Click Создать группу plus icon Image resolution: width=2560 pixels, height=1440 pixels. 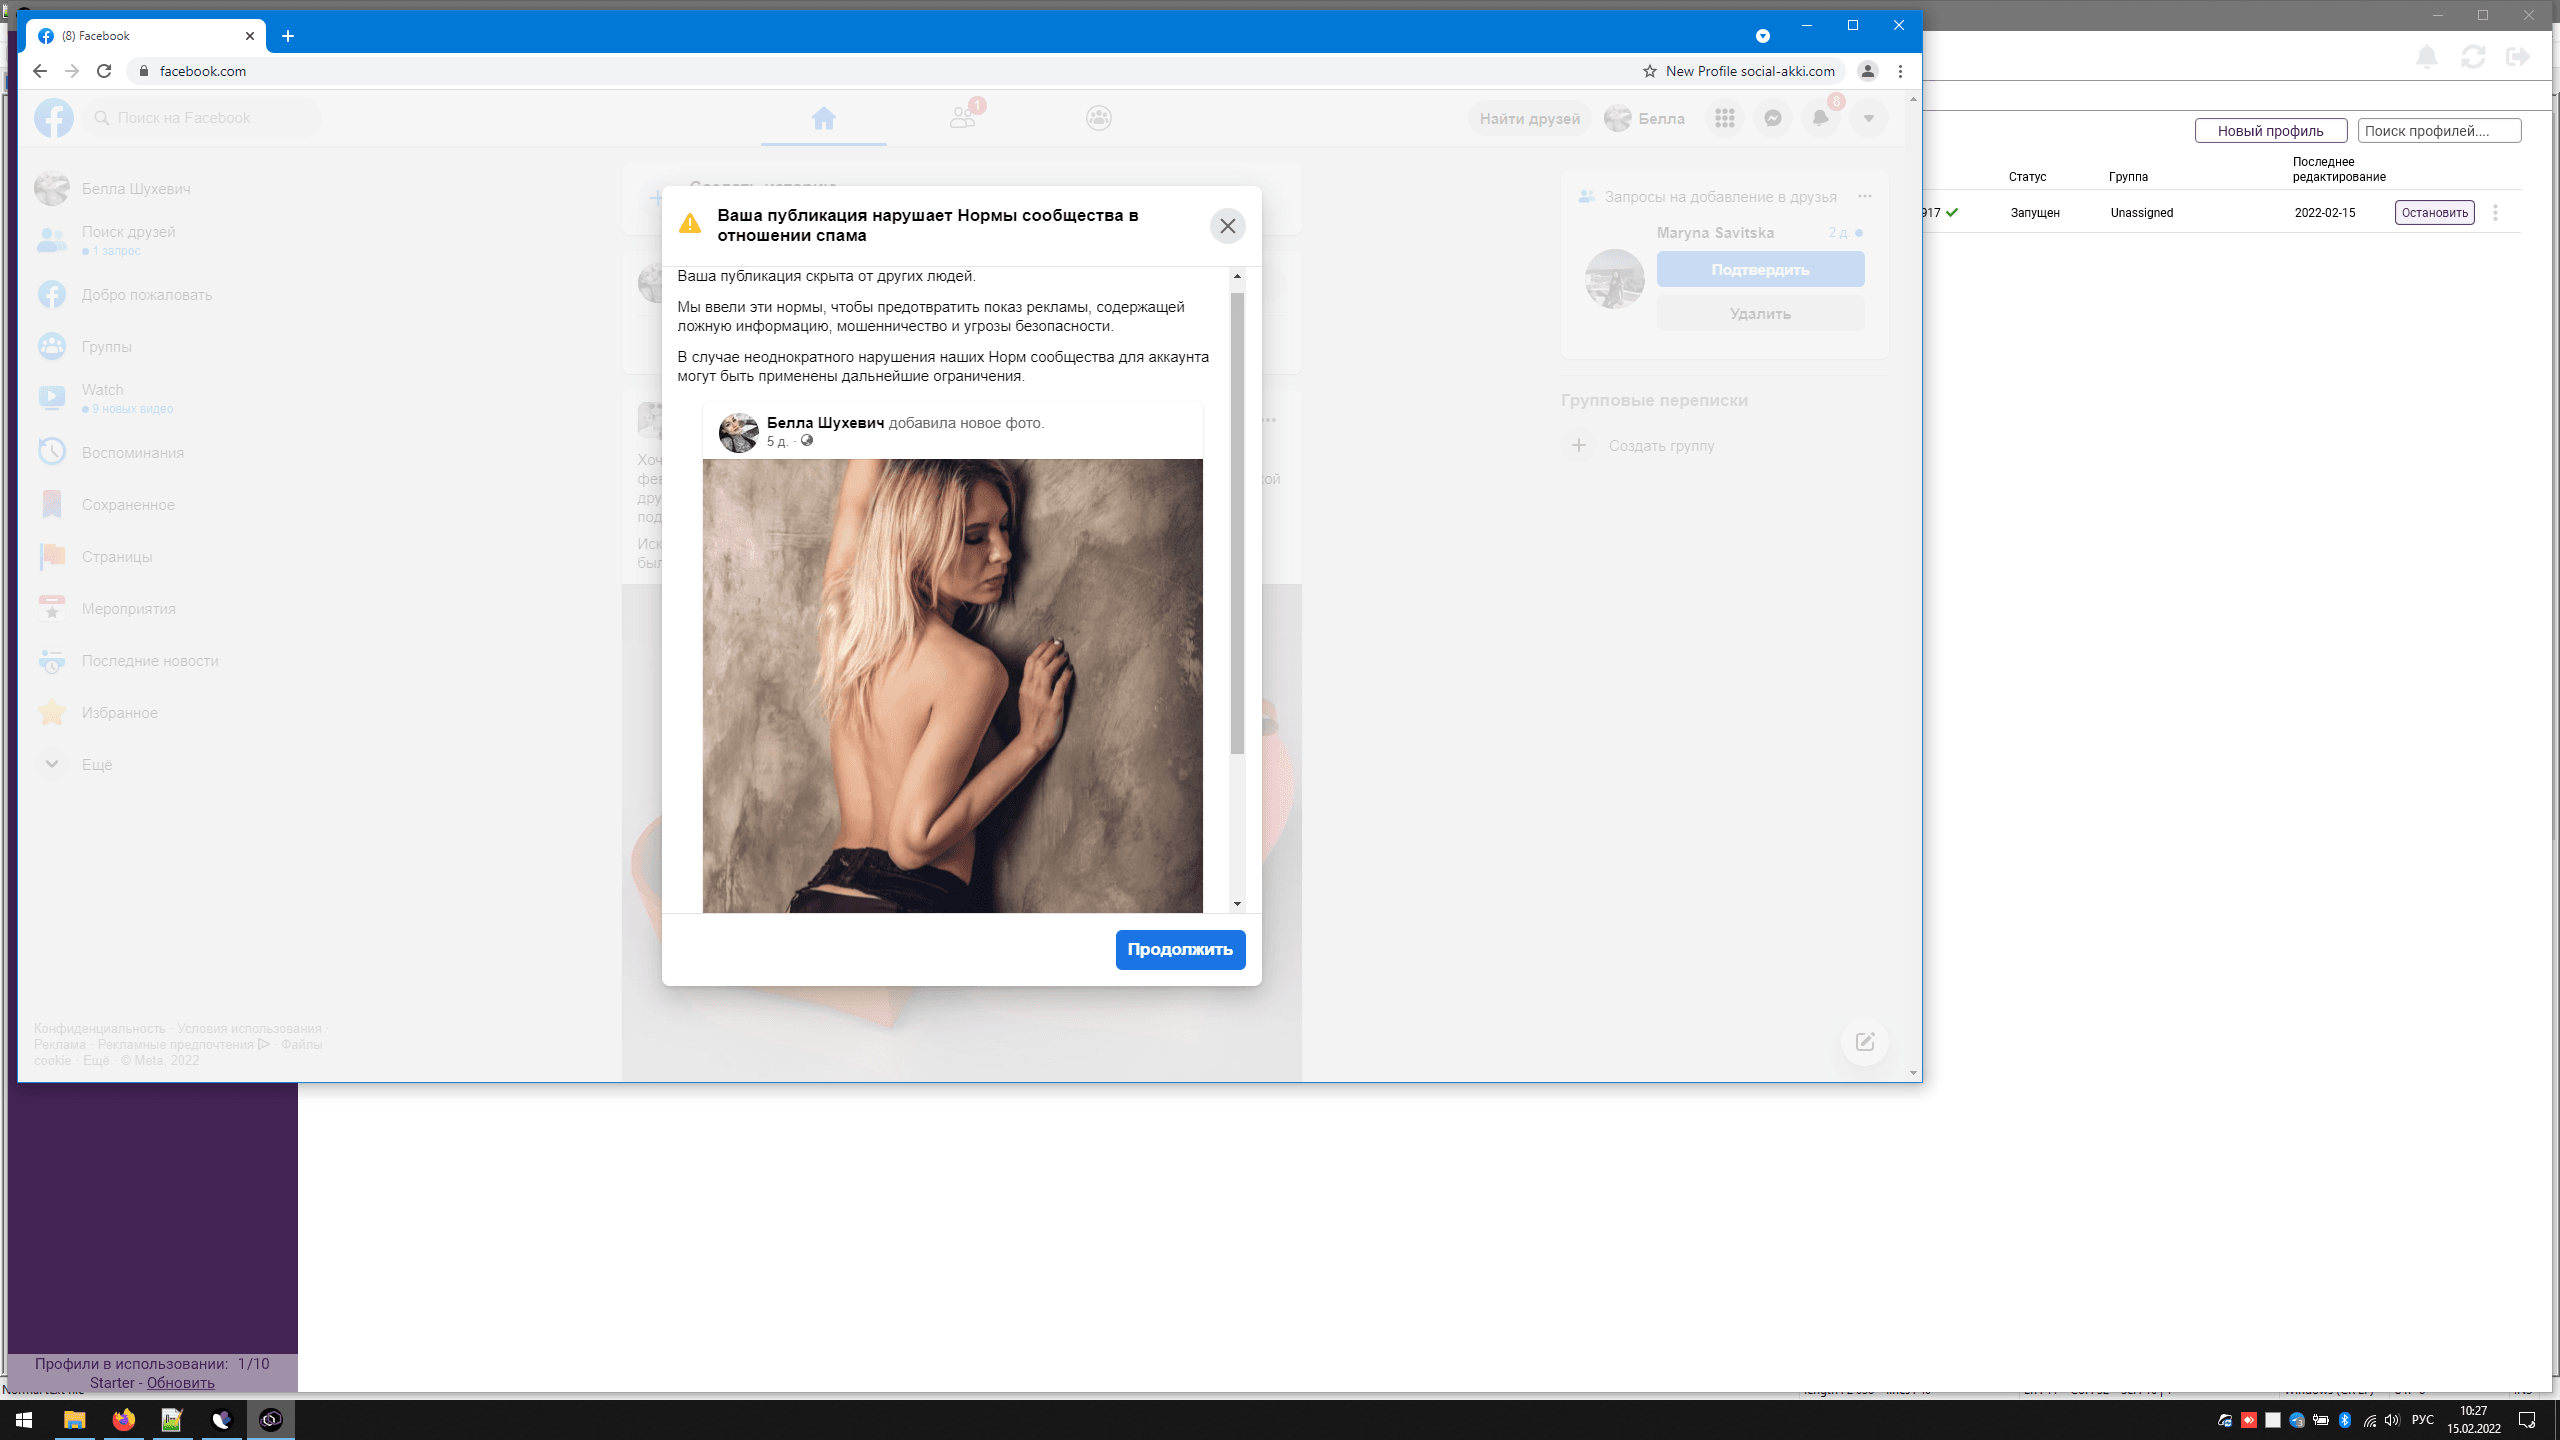(x=1579, y=445)
